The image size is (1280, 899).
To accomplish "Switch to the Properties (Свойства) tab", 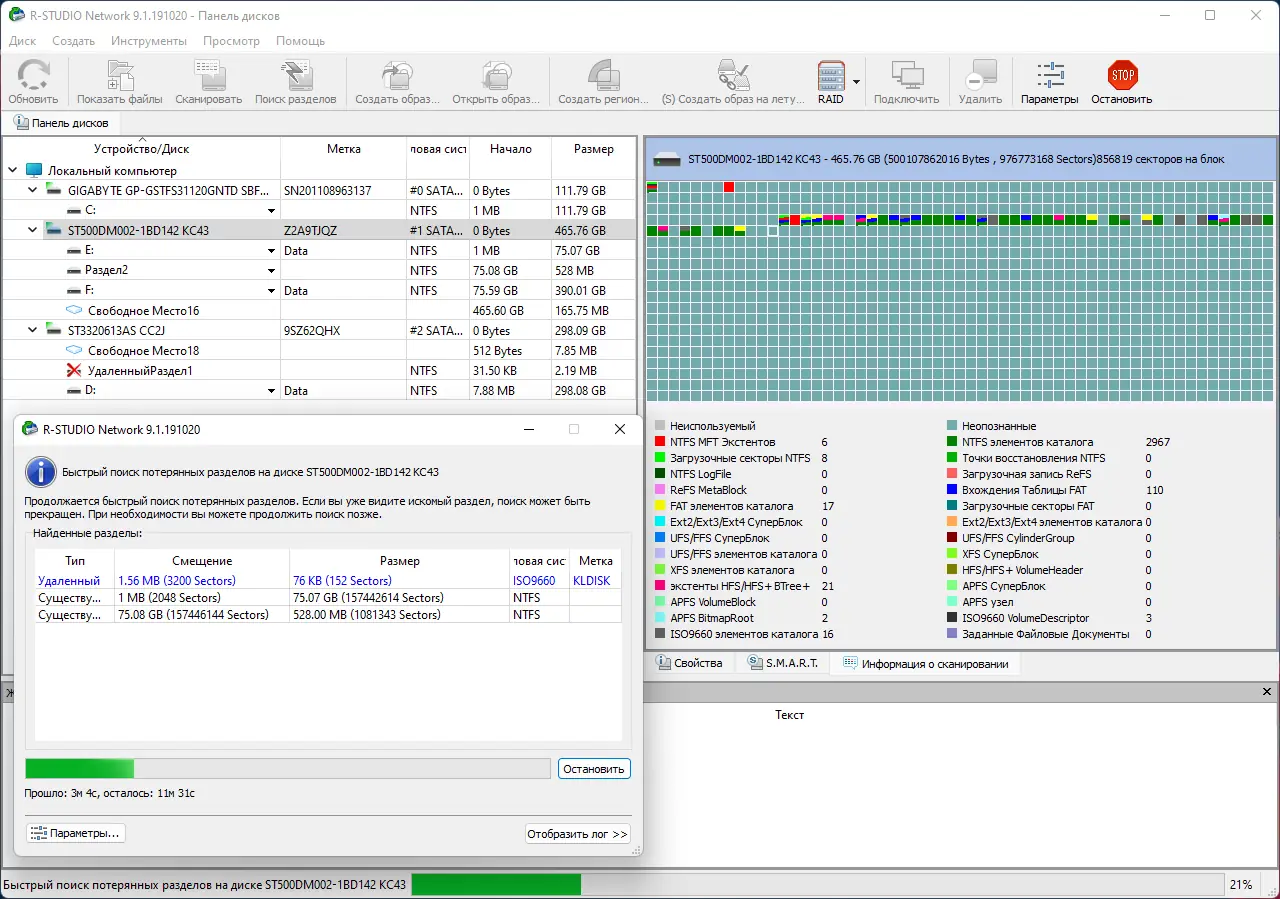I will point(689,663).
